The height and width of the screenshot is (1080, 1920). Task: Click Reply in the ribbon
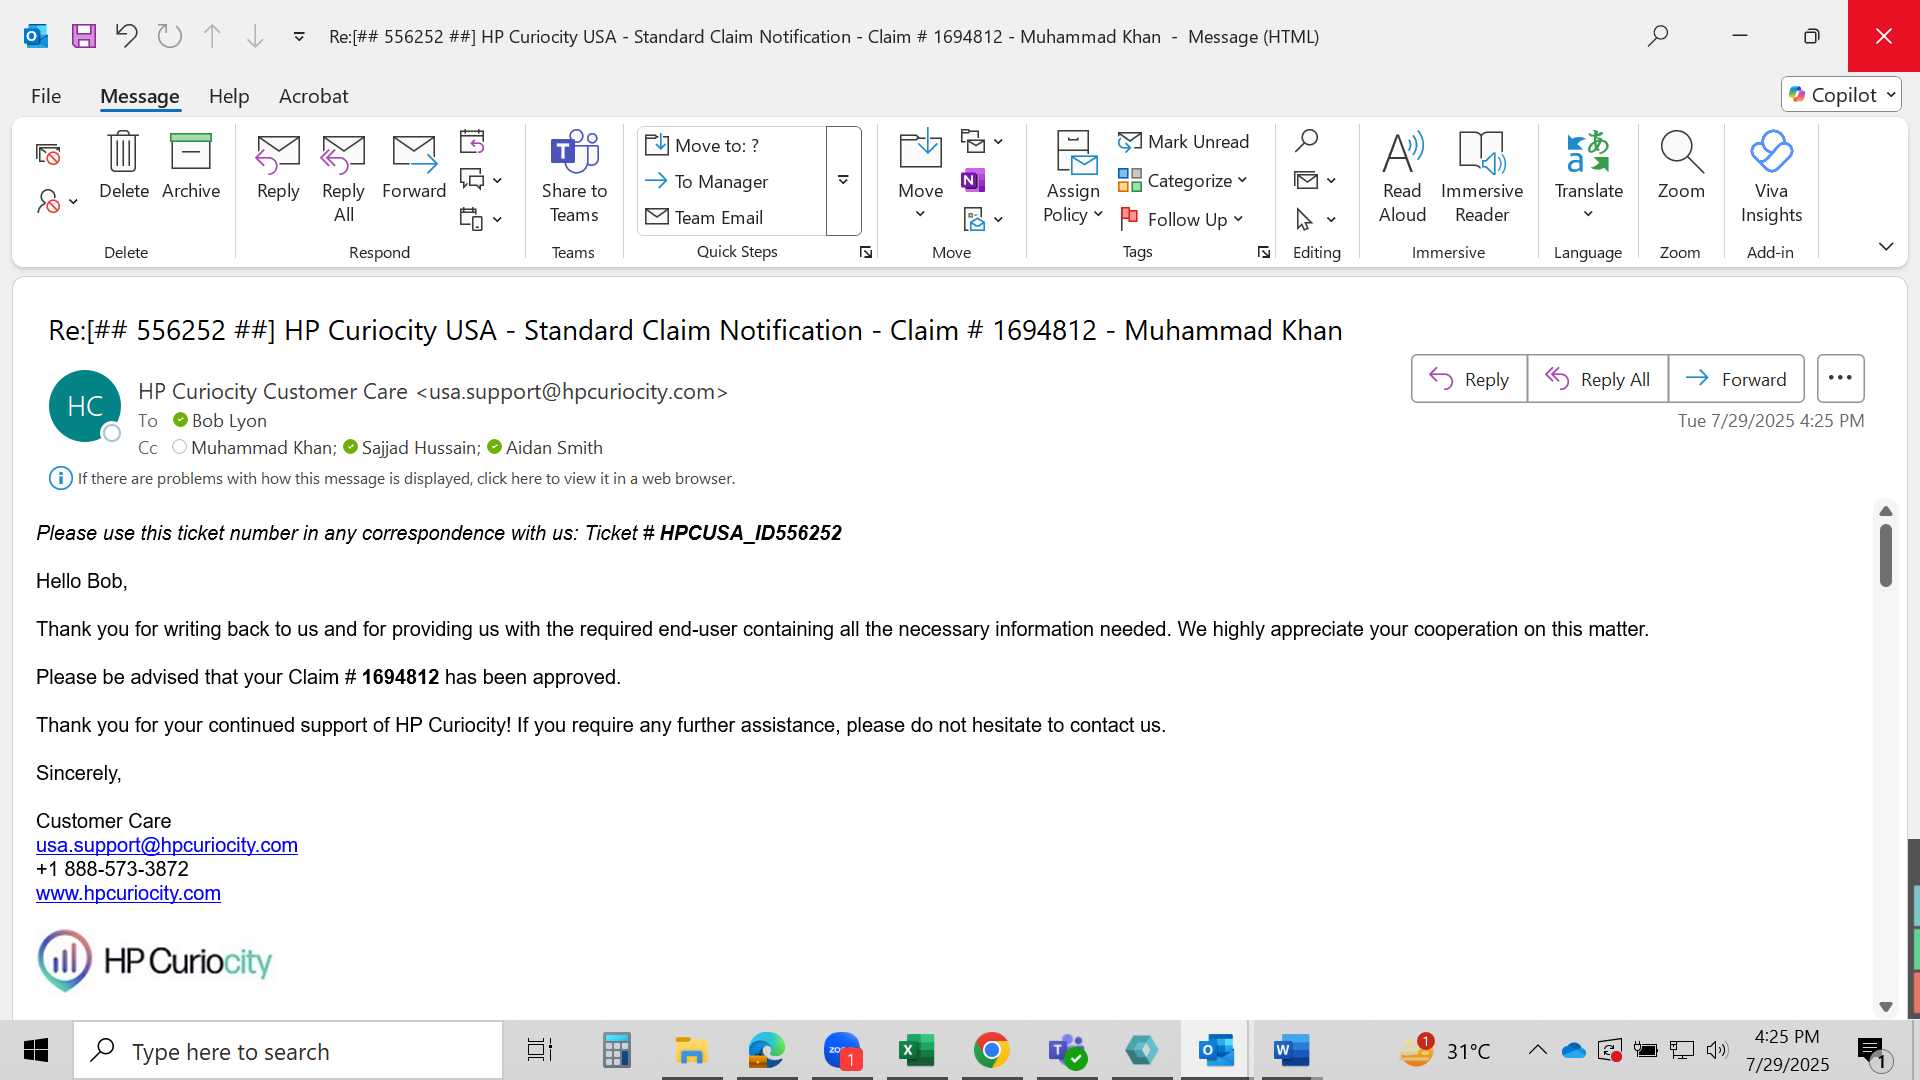click(x=278, y=166)
